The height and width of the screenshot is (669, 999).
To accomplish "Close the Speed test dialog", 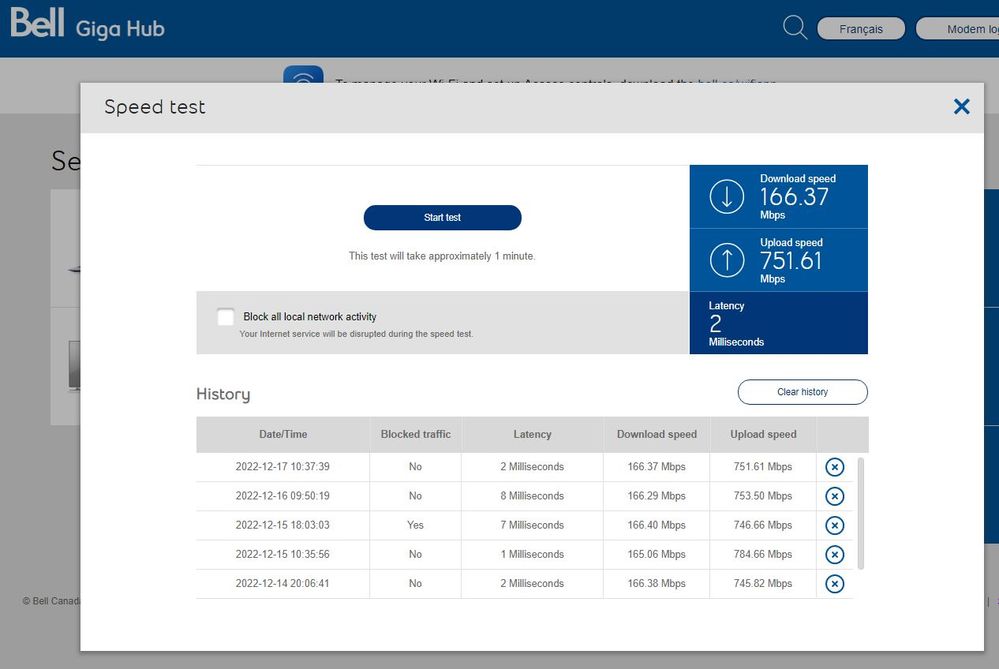I will tap(961, 106).
